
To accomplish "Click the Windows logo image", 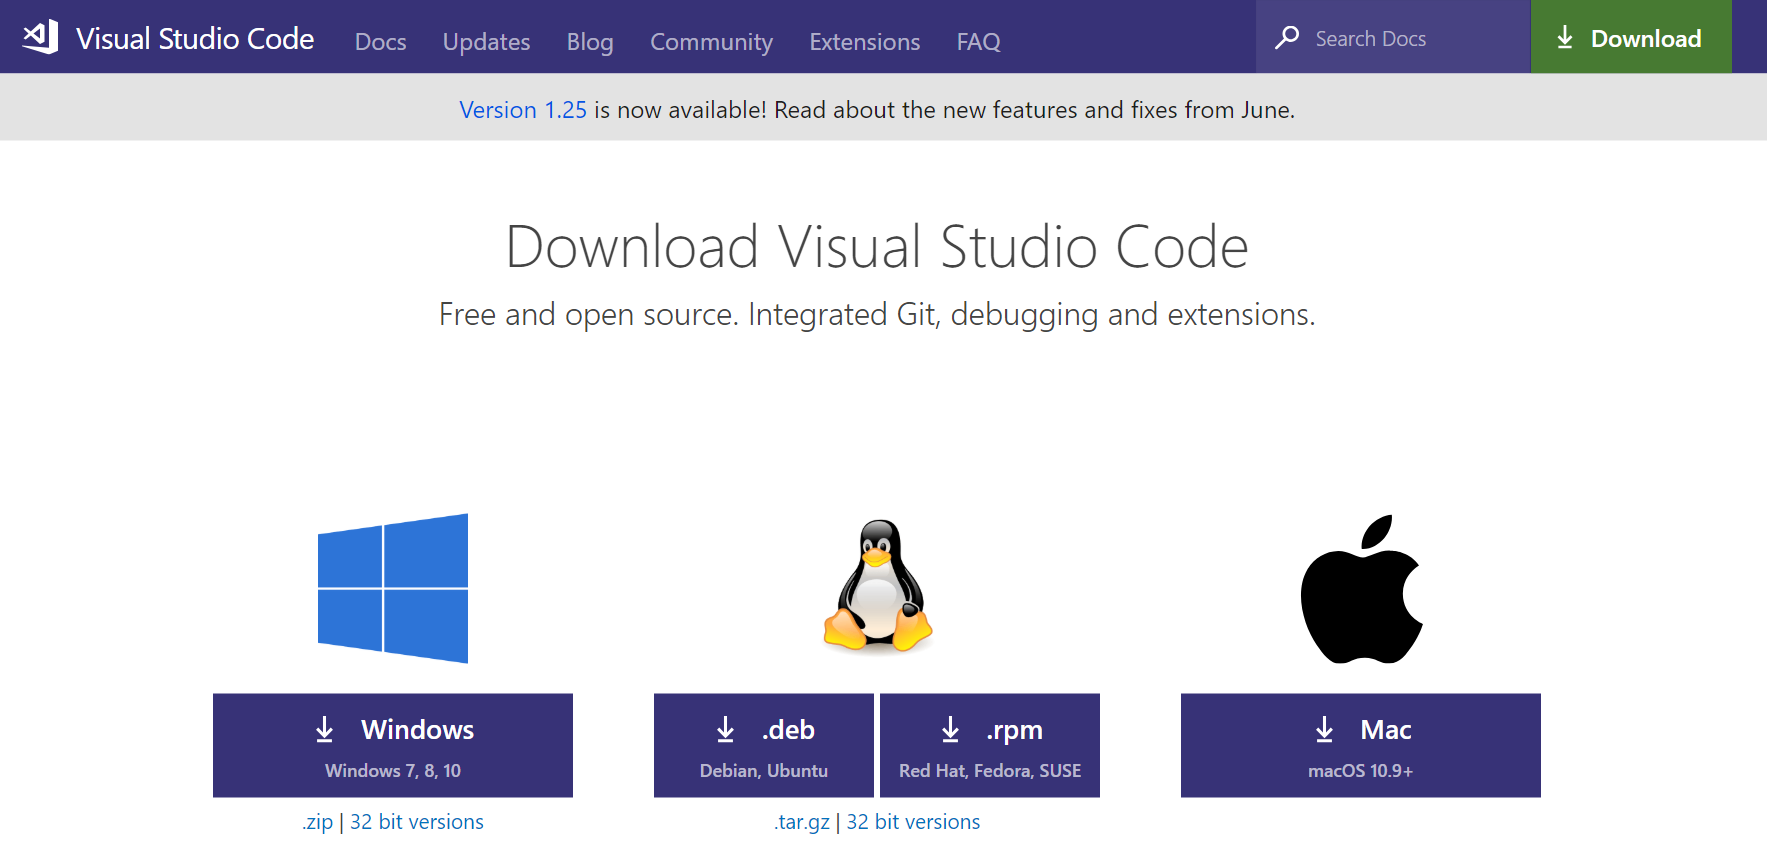I will [393, 588].
